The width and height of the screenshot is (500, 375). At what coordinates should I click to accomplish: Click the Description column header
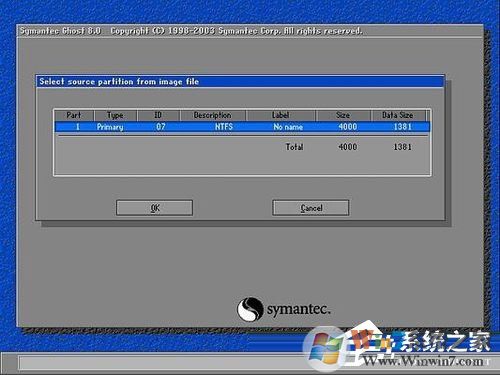coord(213,115)
